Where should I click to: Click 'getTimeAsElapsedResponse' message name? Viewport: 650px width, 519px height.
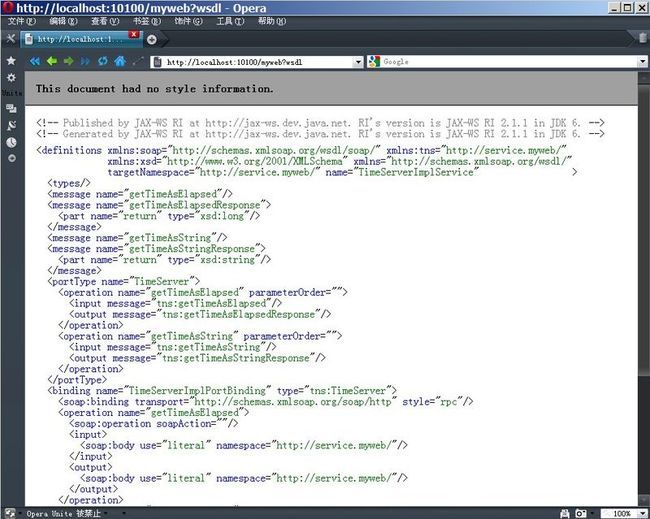coord(195,205)
